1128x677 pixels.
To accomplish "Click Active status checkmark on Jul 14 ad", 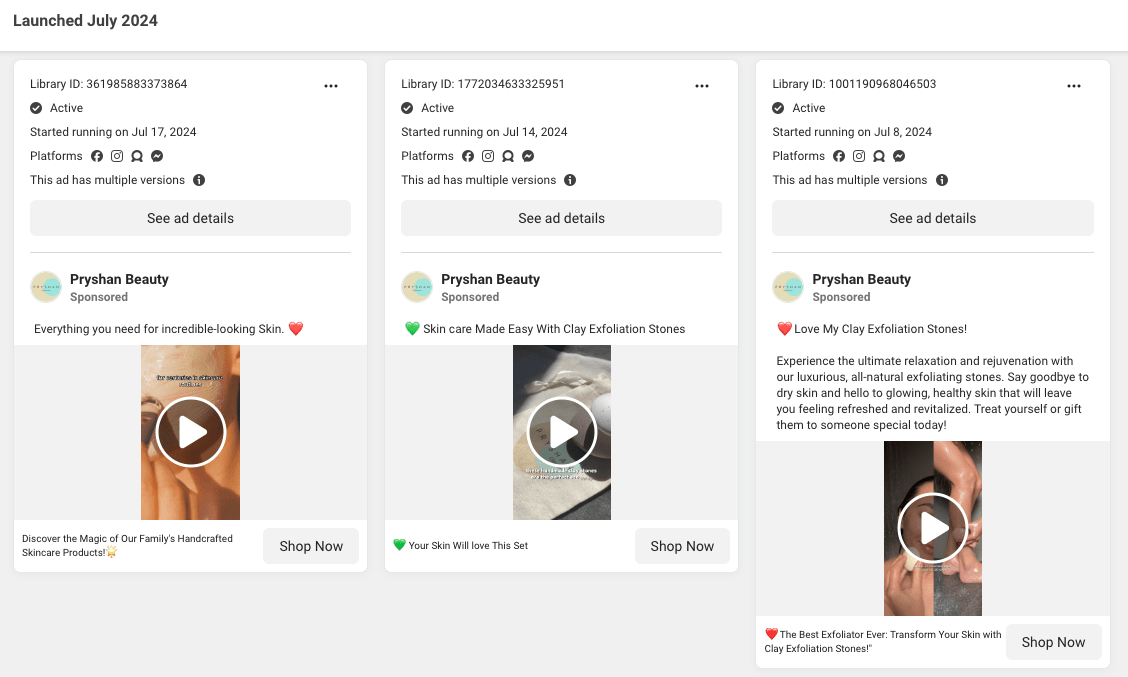I will pos(407,108).
